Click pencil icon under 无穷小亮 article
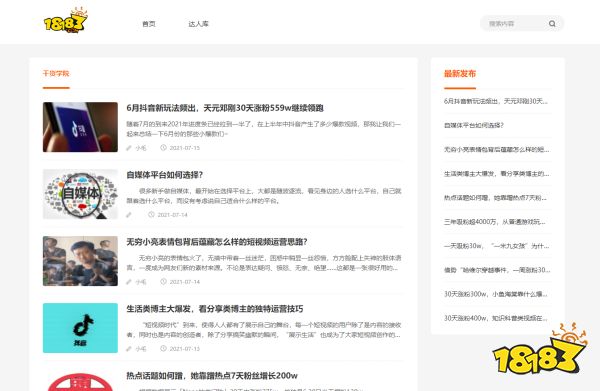The height and width of the screenshot is (391, 600). coord(129,282)
